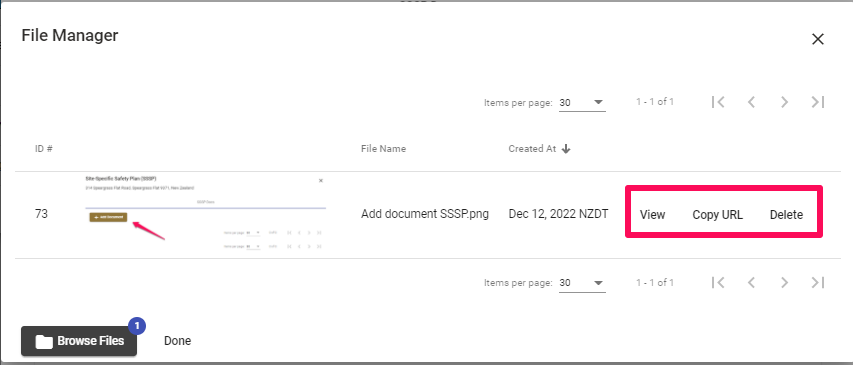This screenshot has width=853, height=365.
Task: Open the Browse Files button
Action: 79,341
